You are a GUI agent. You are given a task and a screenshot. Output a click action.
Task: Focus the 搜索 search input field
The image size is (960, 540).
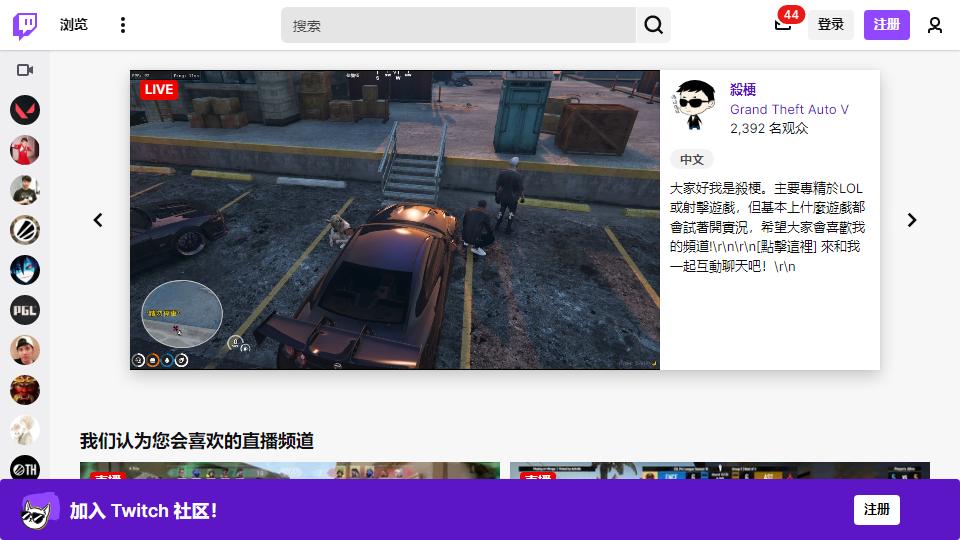tap(458, 25)
